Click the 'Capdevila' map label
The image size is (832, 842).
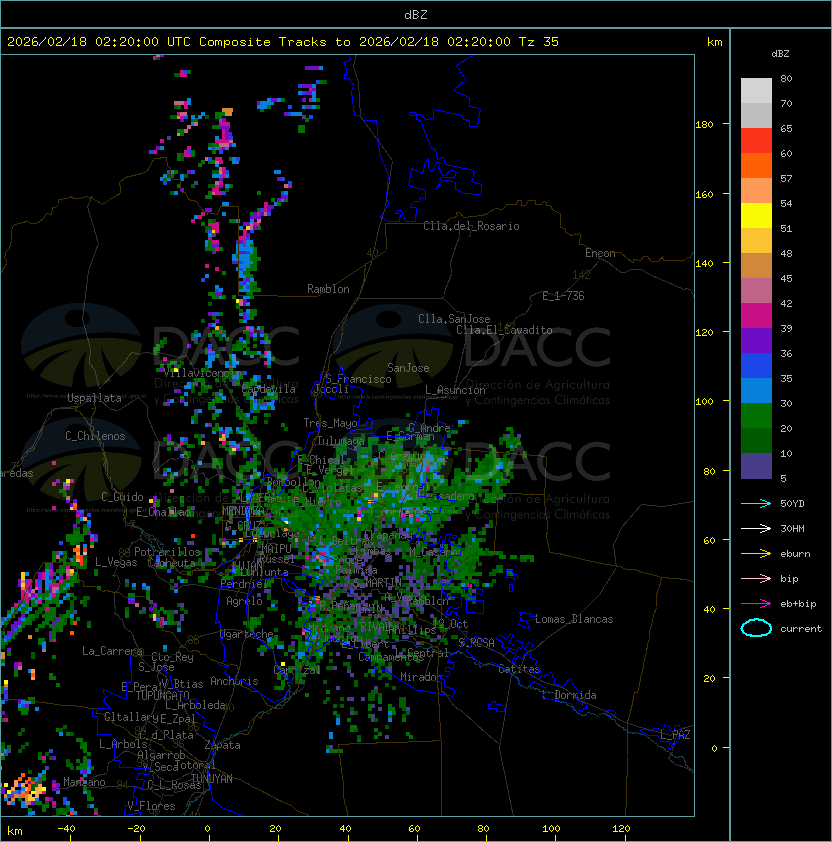pos(269,389)
